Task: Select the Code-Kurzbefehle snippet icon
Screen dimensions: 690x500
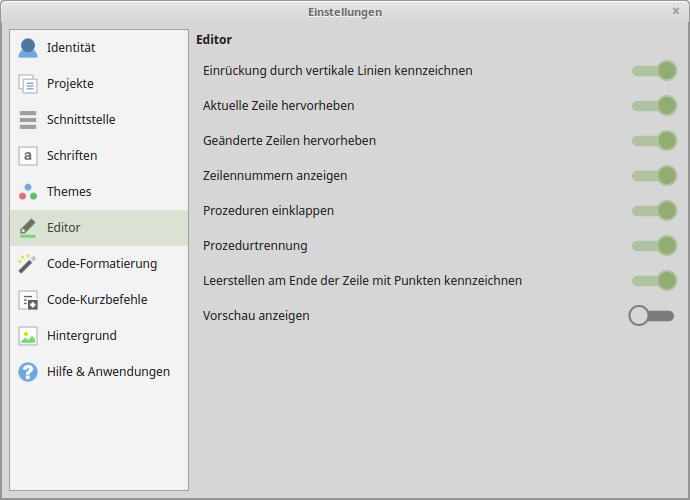Action: [x=28, y=300]
